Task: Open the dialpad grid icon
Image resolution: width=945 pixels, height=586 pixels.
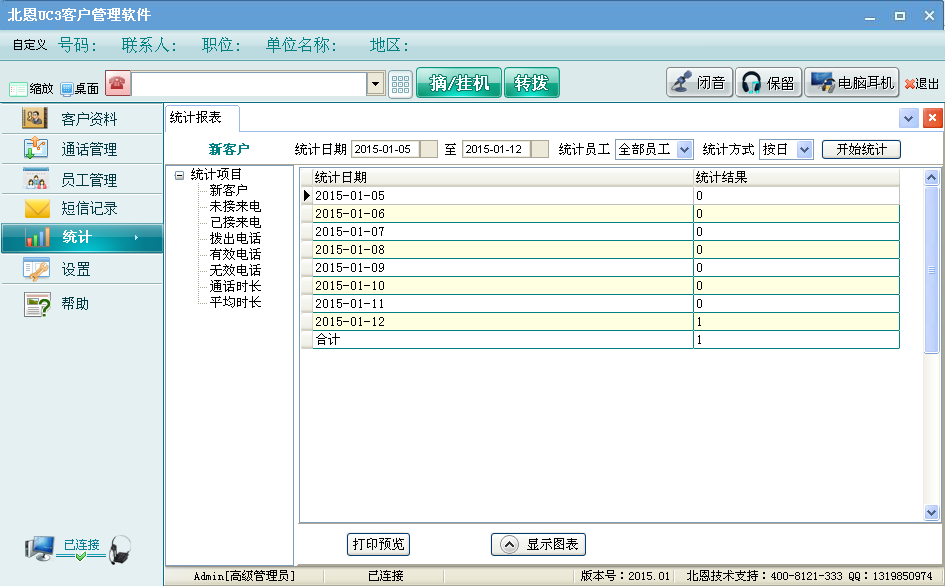Action: [x=400, y=83]
